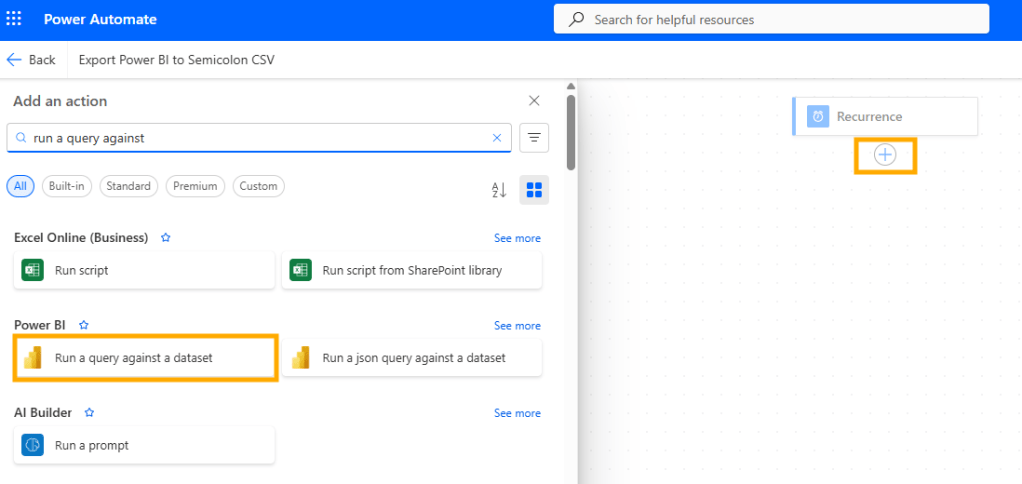The image size is (1022, 484).
Task: Click the Recurrence clock icon
Action: coord(818,117)
